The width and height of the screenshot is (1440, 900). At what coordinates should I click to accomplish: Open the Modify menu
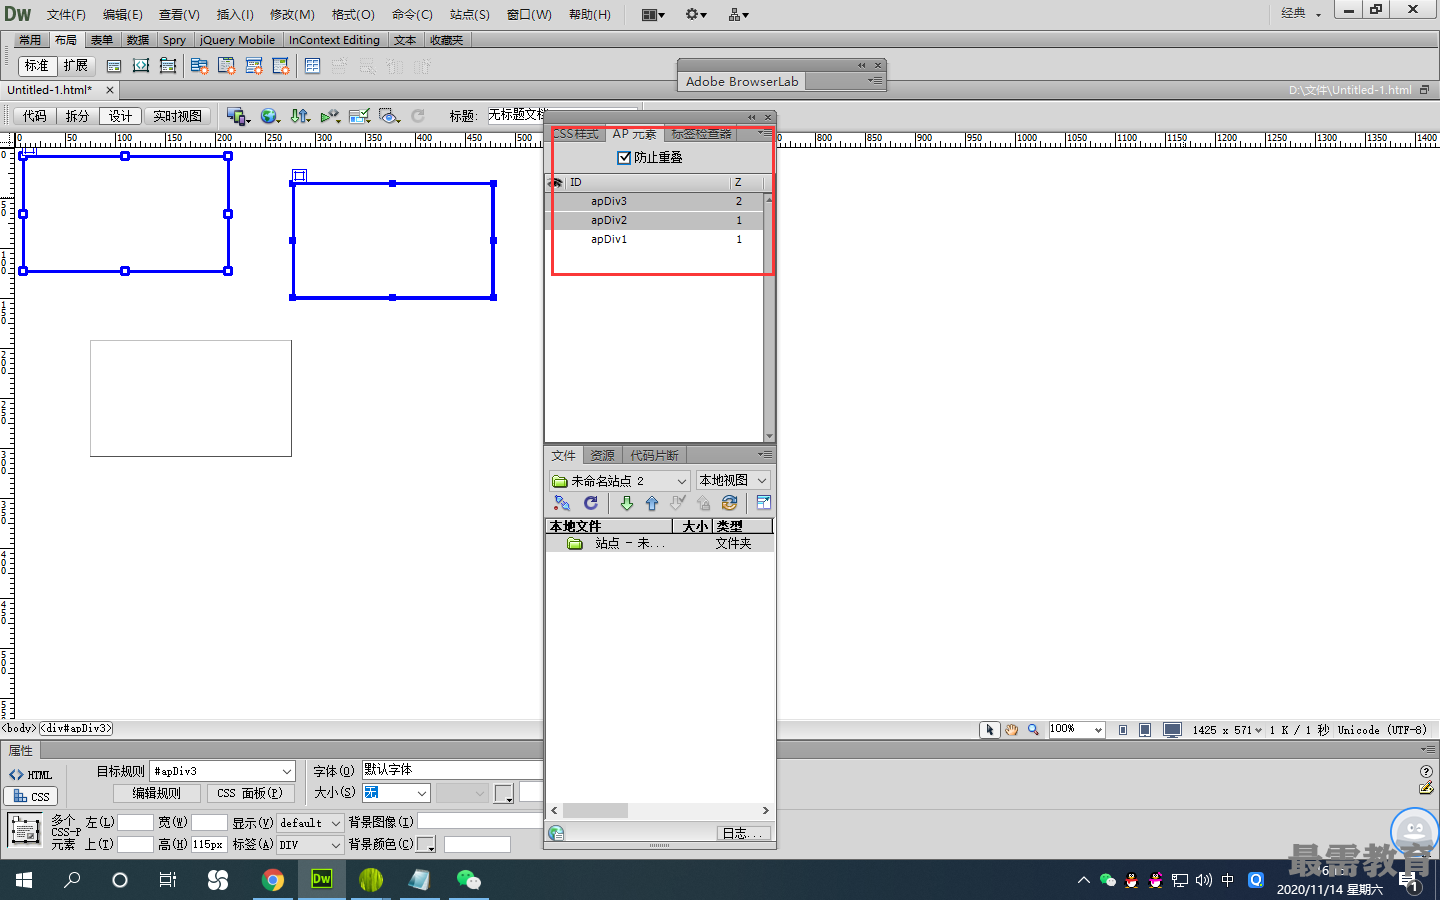(292, 14)
